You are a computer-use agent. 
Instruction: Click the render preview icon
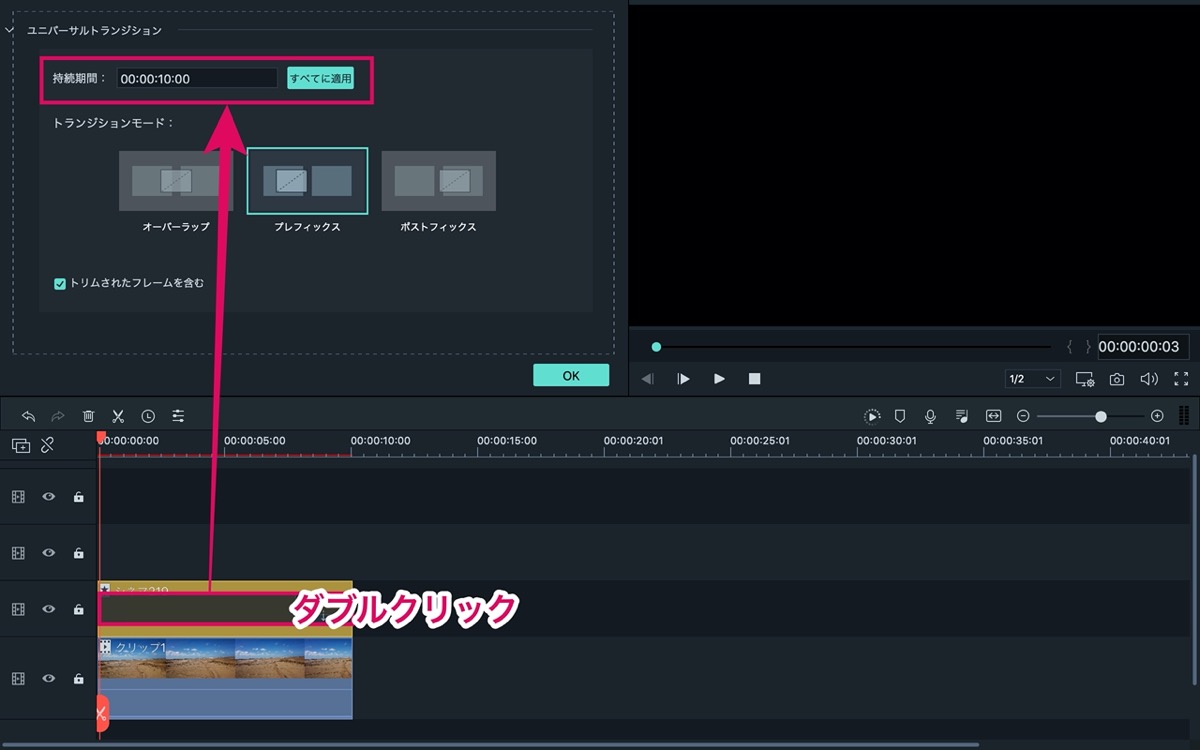pos(872,416)
